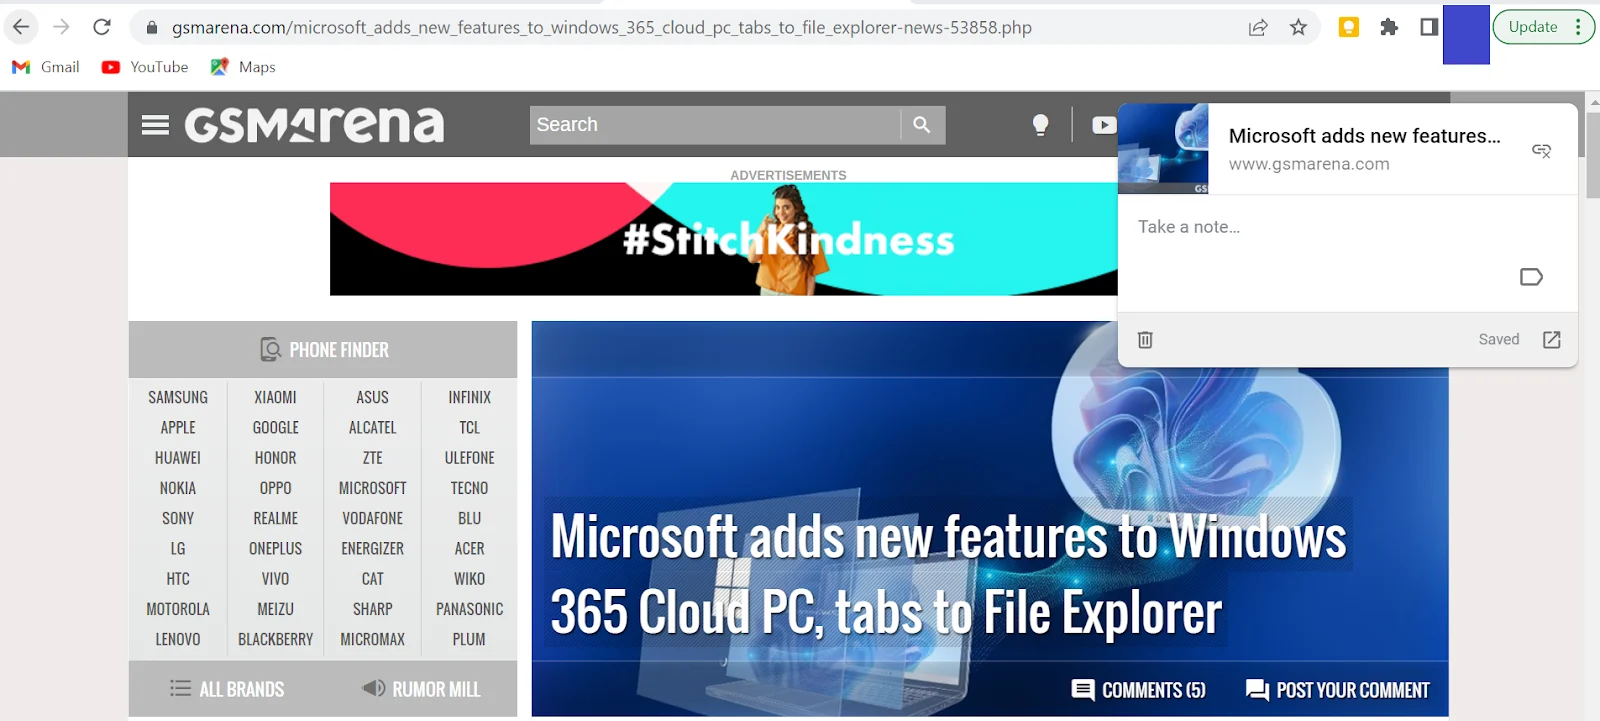Click the browser back arrow

tap(21, 27)
